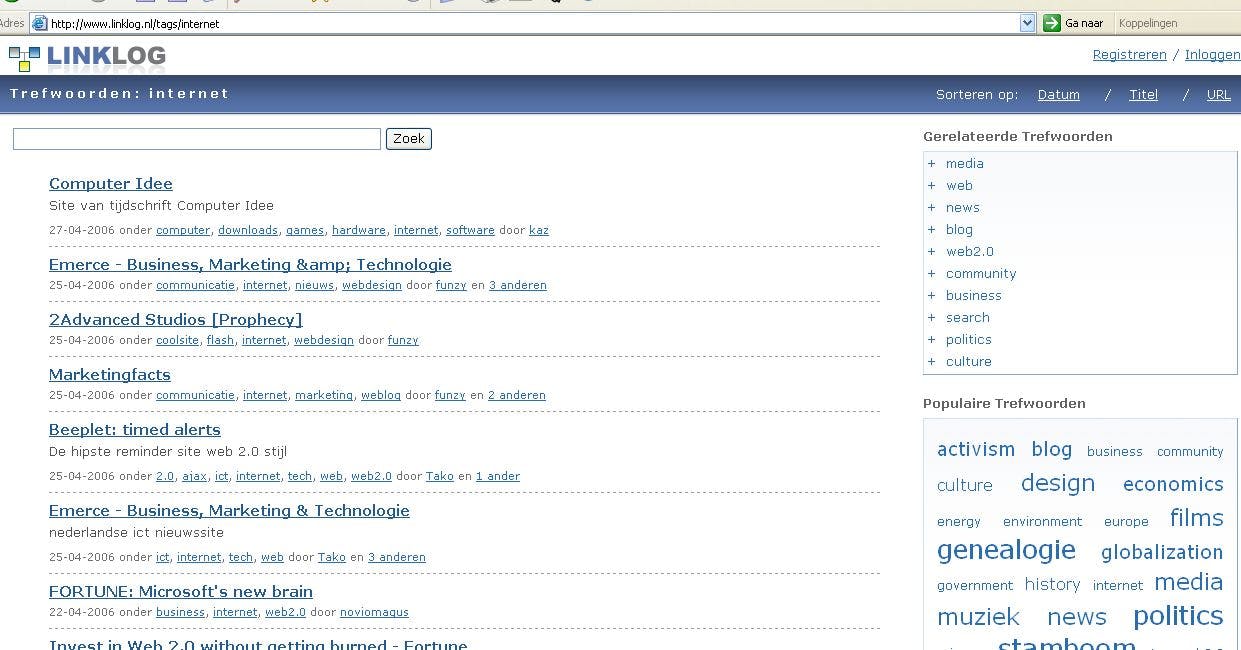Screen dimensions: 1241x650
Task: Expand the politics related keyword
Action: pyautogui.click(x=931, y=339)
